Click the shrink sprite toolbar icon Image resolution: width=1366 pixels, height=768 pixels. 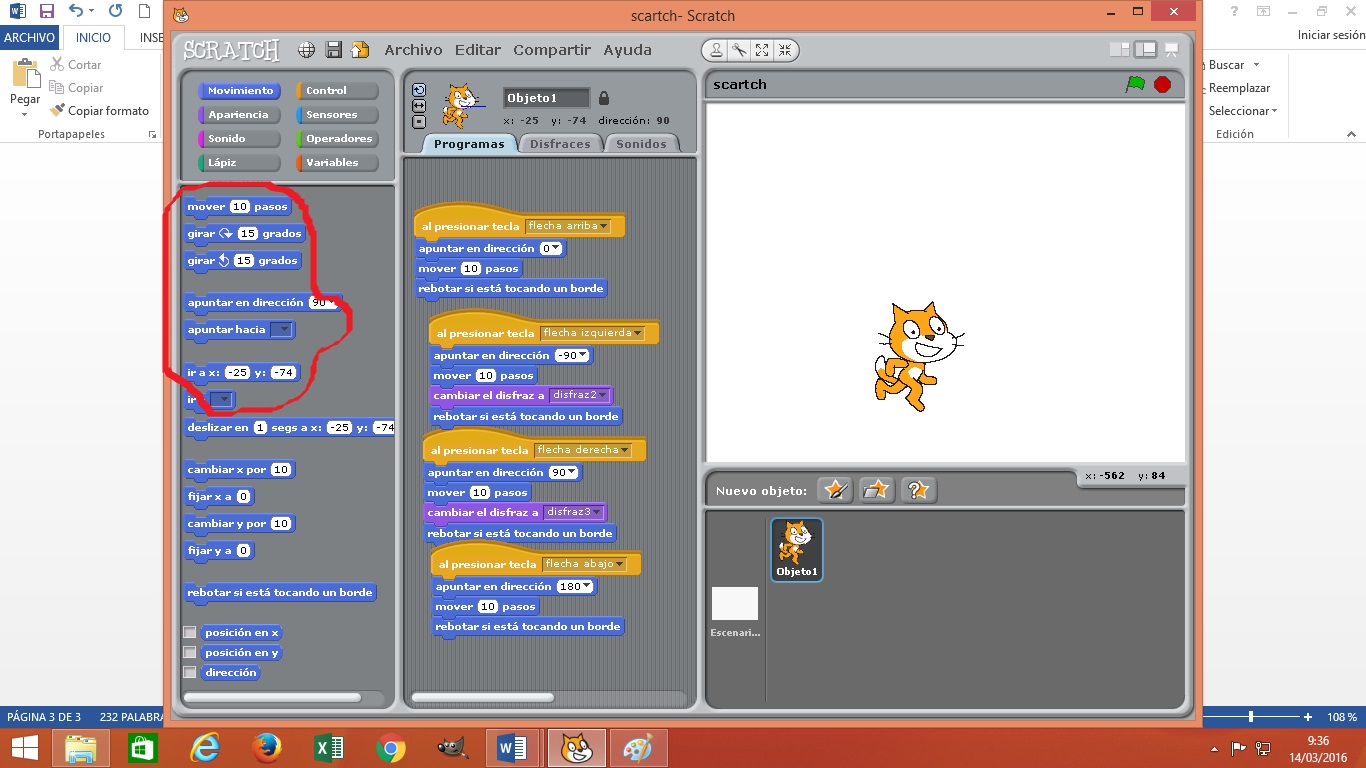pyautogui.click(x=785, y=50)
